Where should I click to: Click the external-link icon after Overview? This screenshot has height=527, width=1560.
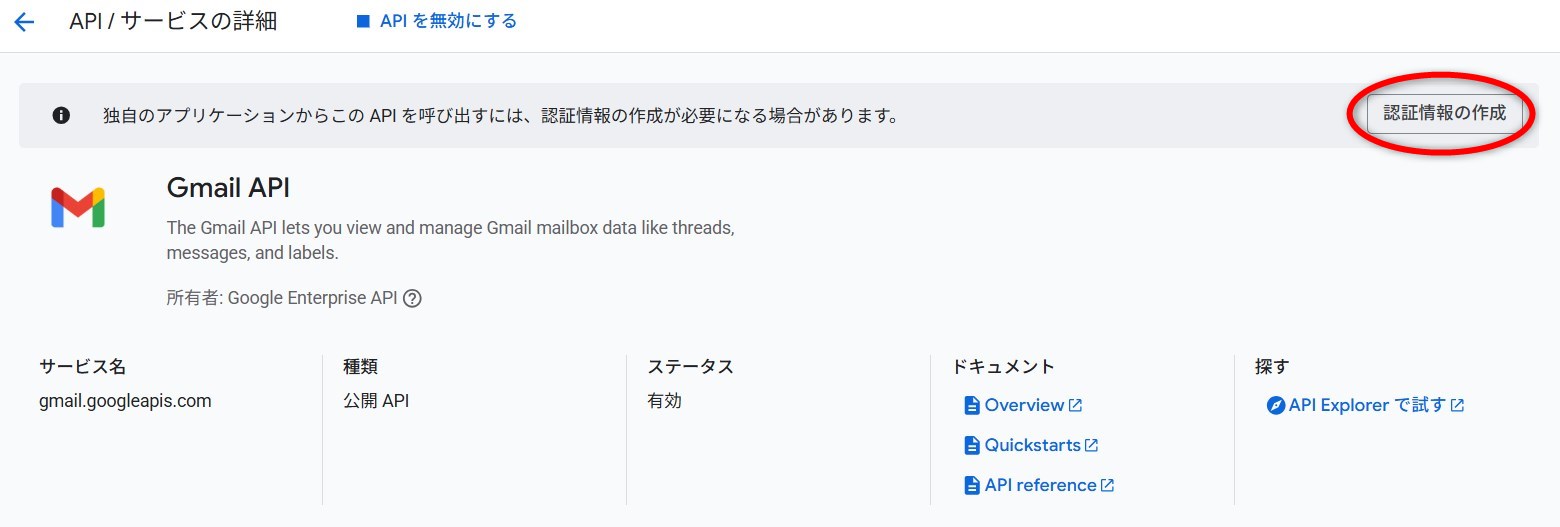tap(1076, 405)
